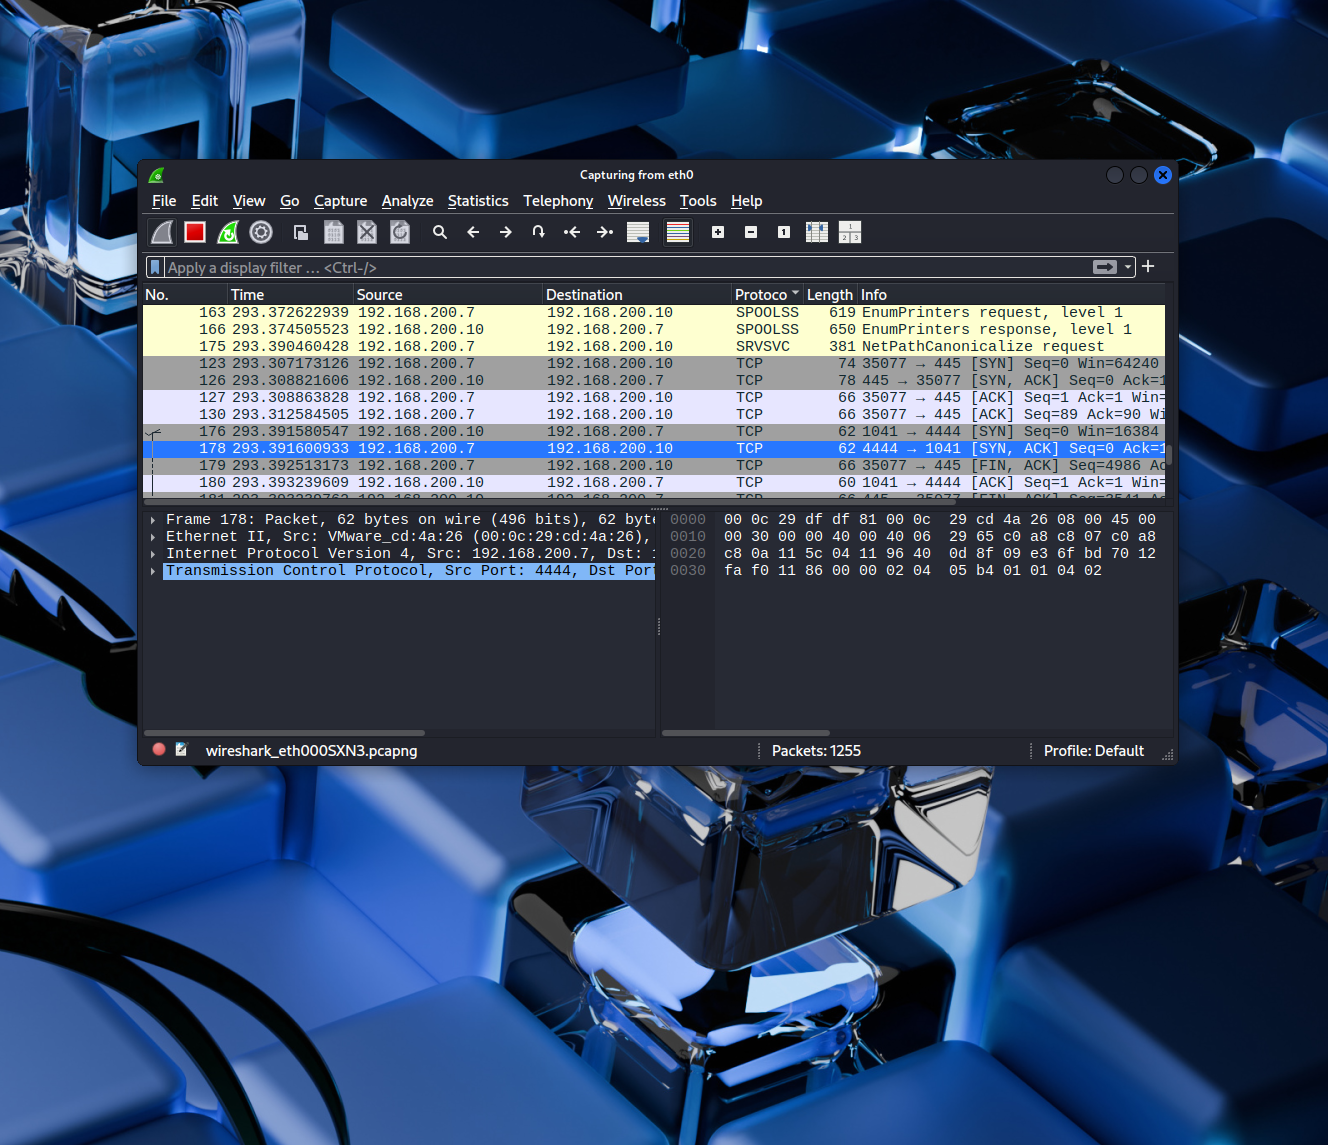Open the Statistics menu

[477, 201]
